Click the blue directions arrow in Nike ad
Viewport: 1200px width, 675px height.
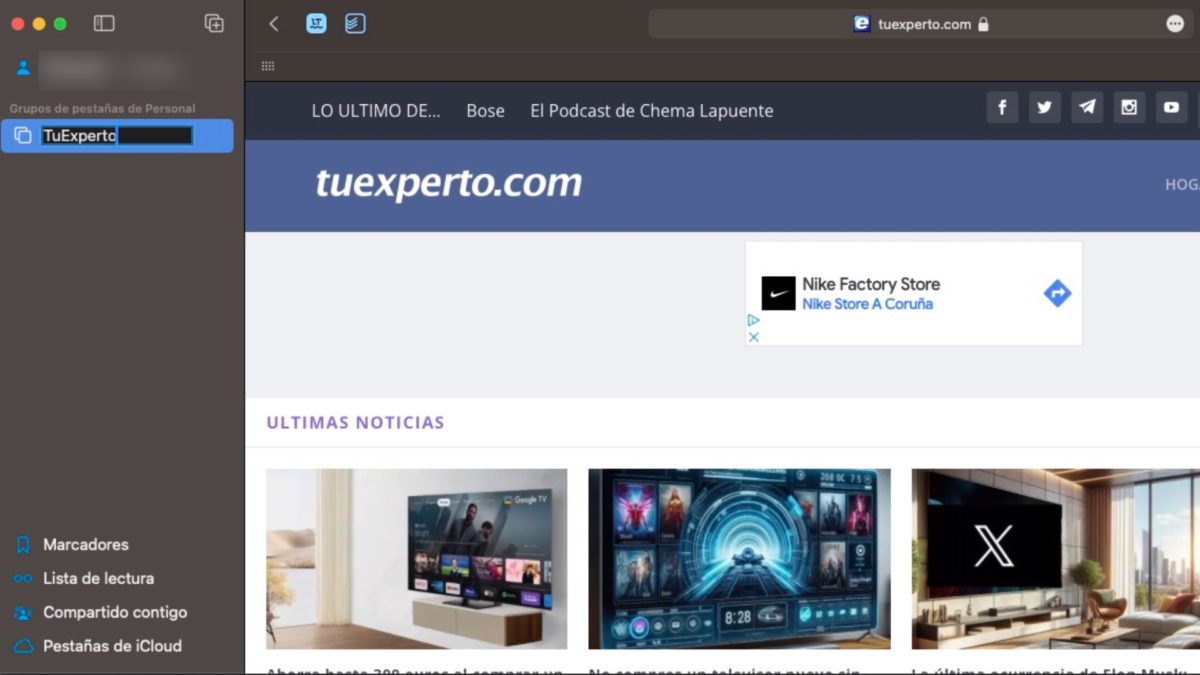pos(1057,293)
